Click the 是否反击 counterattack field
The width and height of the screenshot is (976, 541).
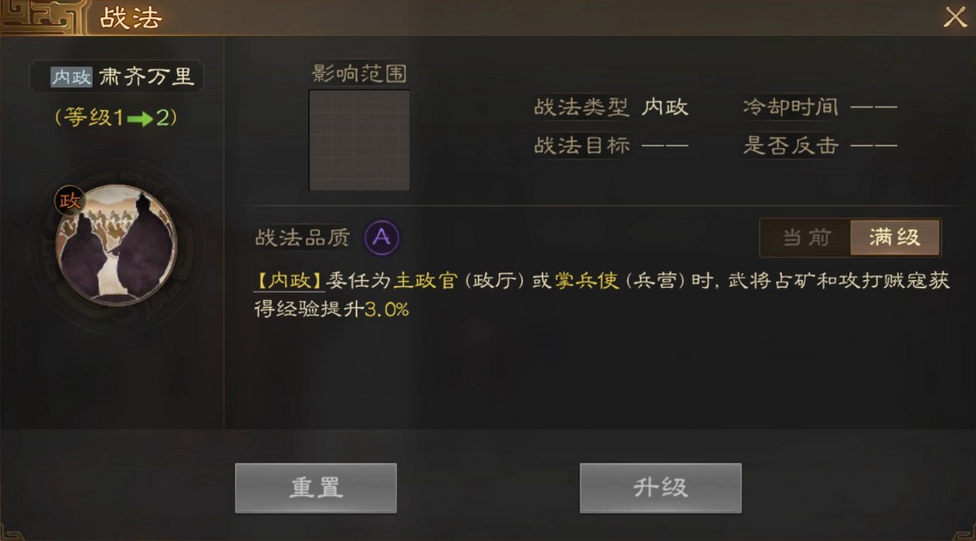[820, 146]
